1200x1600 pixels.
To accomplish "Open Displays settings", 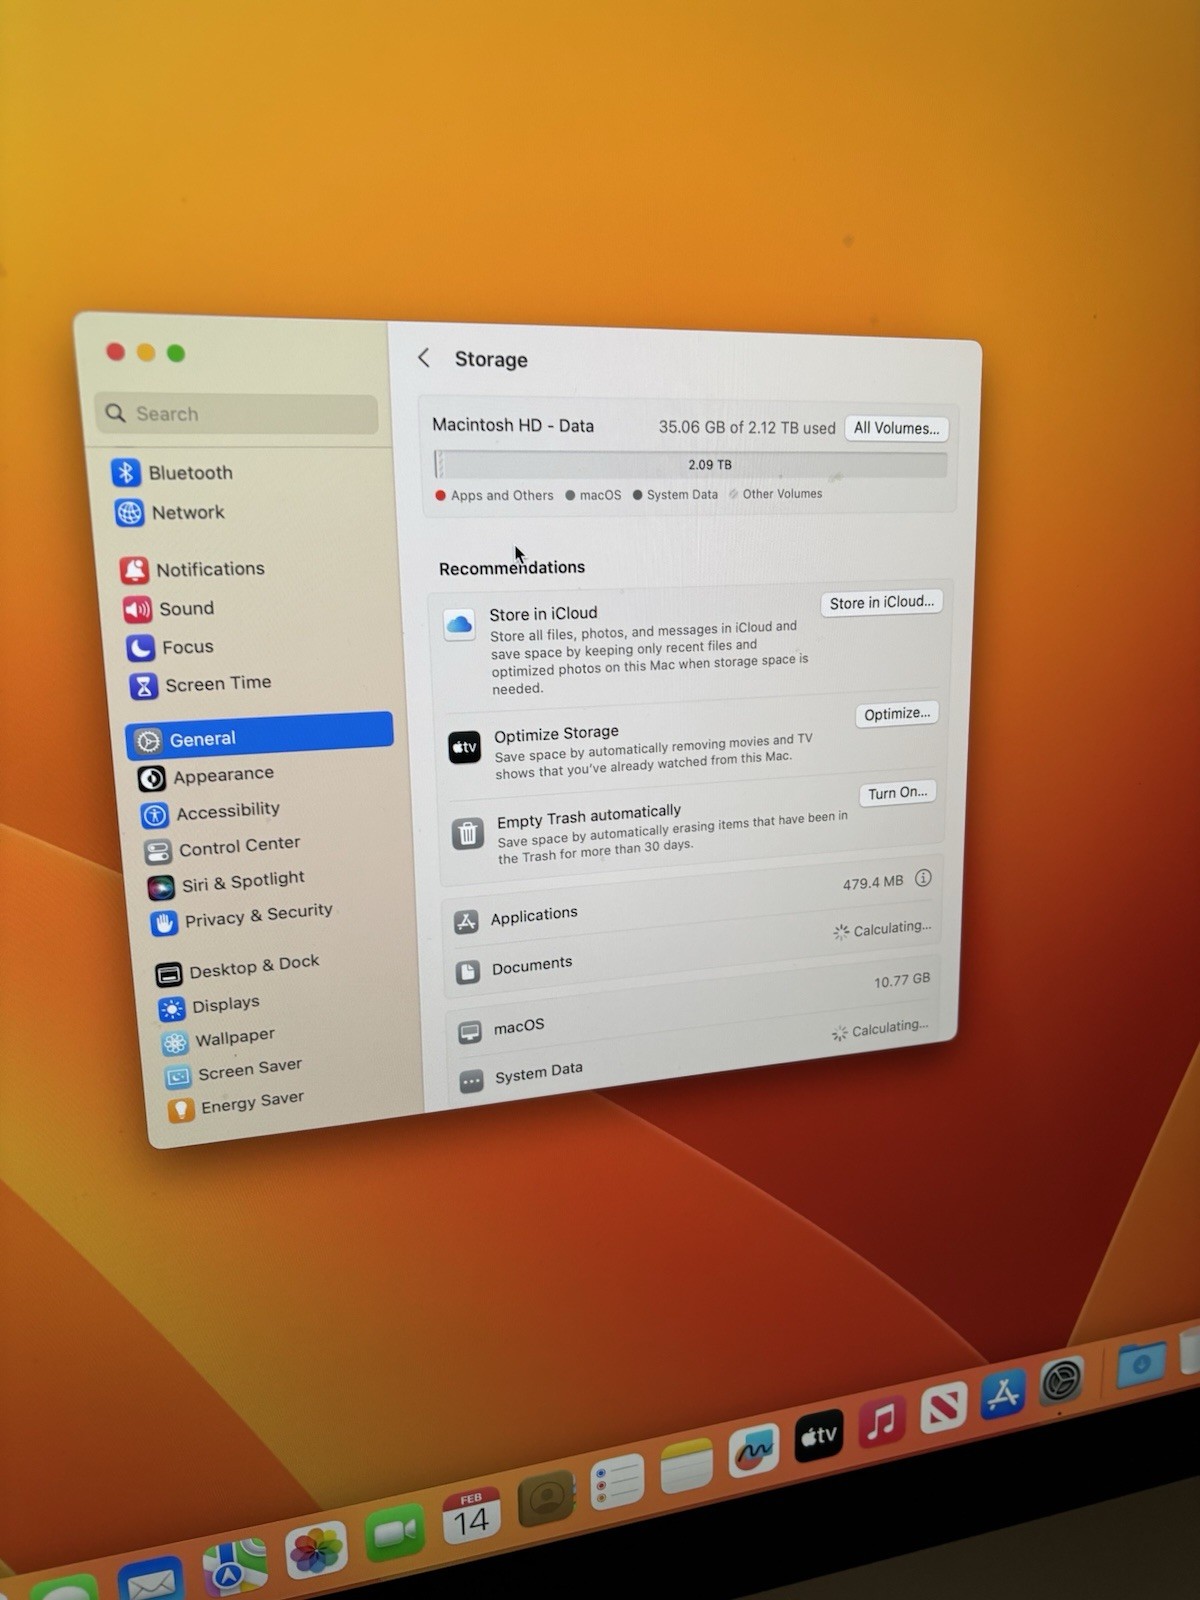I will [x=210, y=1006].
